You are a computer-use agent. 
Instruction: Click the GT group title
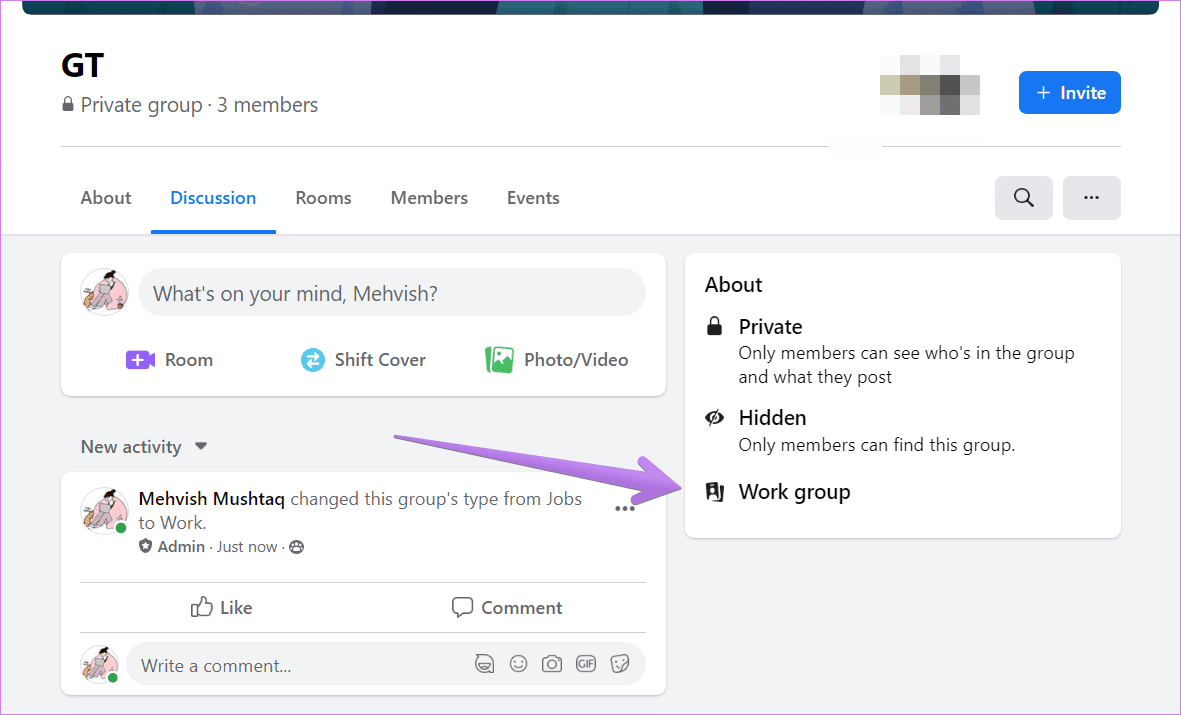82,66
